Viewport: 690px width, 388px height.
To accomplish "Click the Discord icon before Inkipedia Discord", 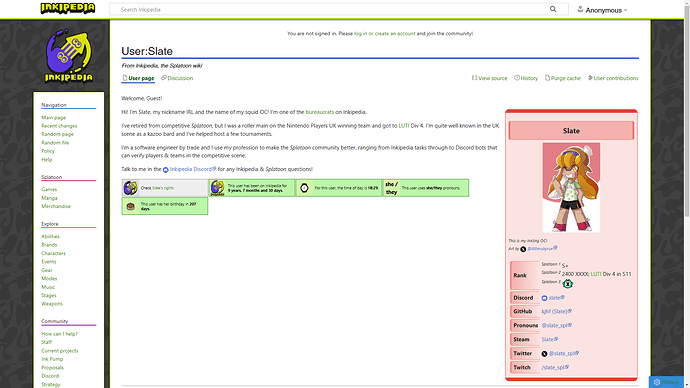I will click(165, 170).
